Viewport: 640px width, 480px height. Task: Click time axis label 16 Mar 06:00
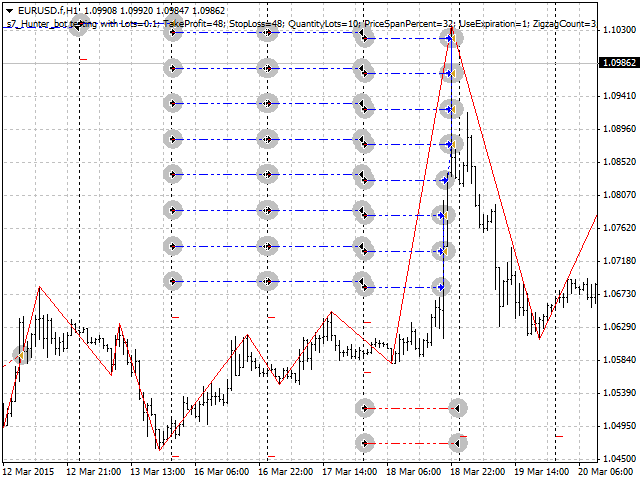coord(222,472)
